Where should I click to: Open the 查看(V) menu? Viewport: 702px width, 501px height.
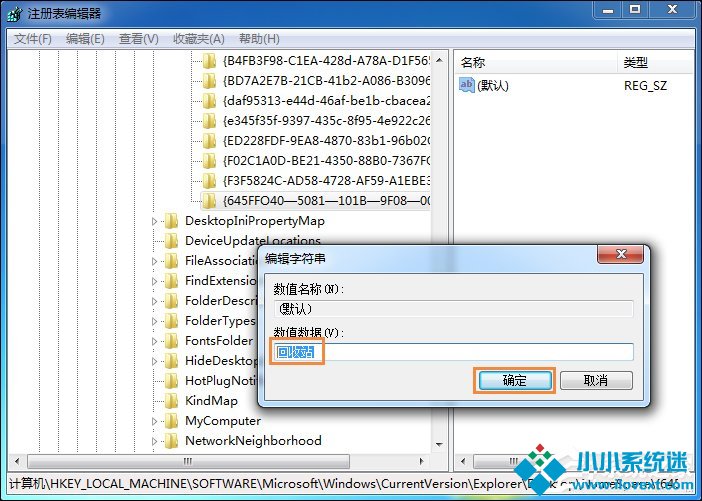coord(138,39)
